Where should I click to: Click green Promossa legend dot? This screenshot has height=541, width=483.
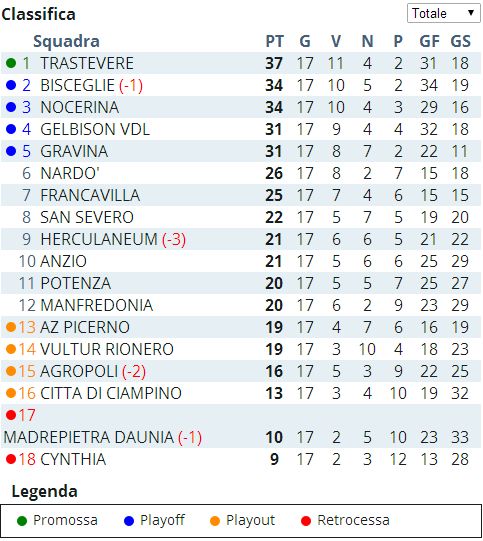(x=22, y=521)
